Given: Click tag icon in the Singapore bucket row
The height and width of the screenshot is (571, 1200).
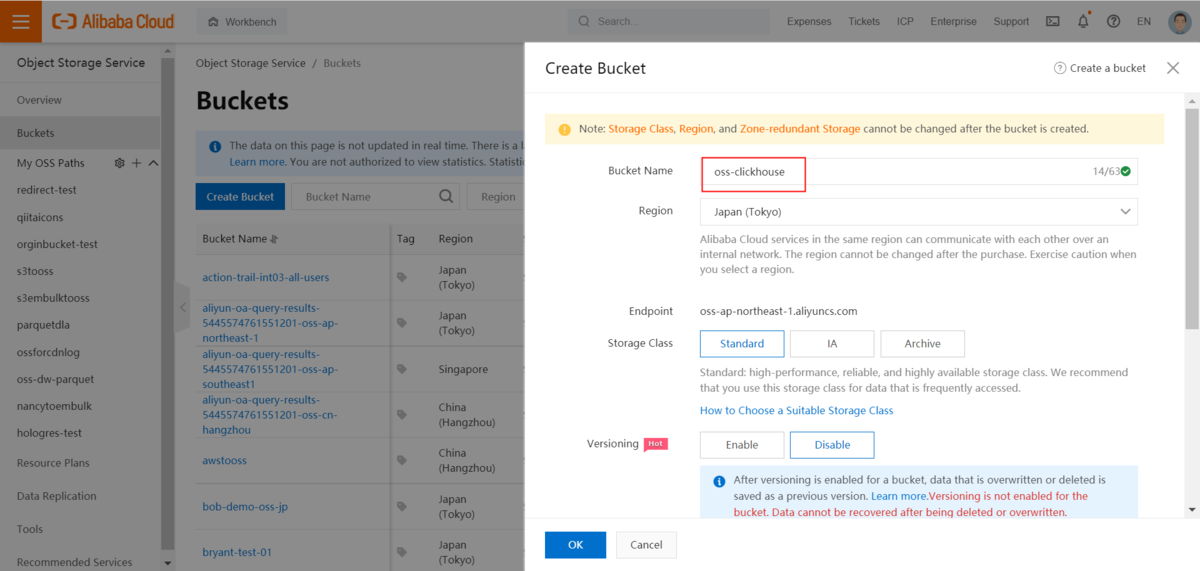Looking at the screenshot, I should point(402,369).
